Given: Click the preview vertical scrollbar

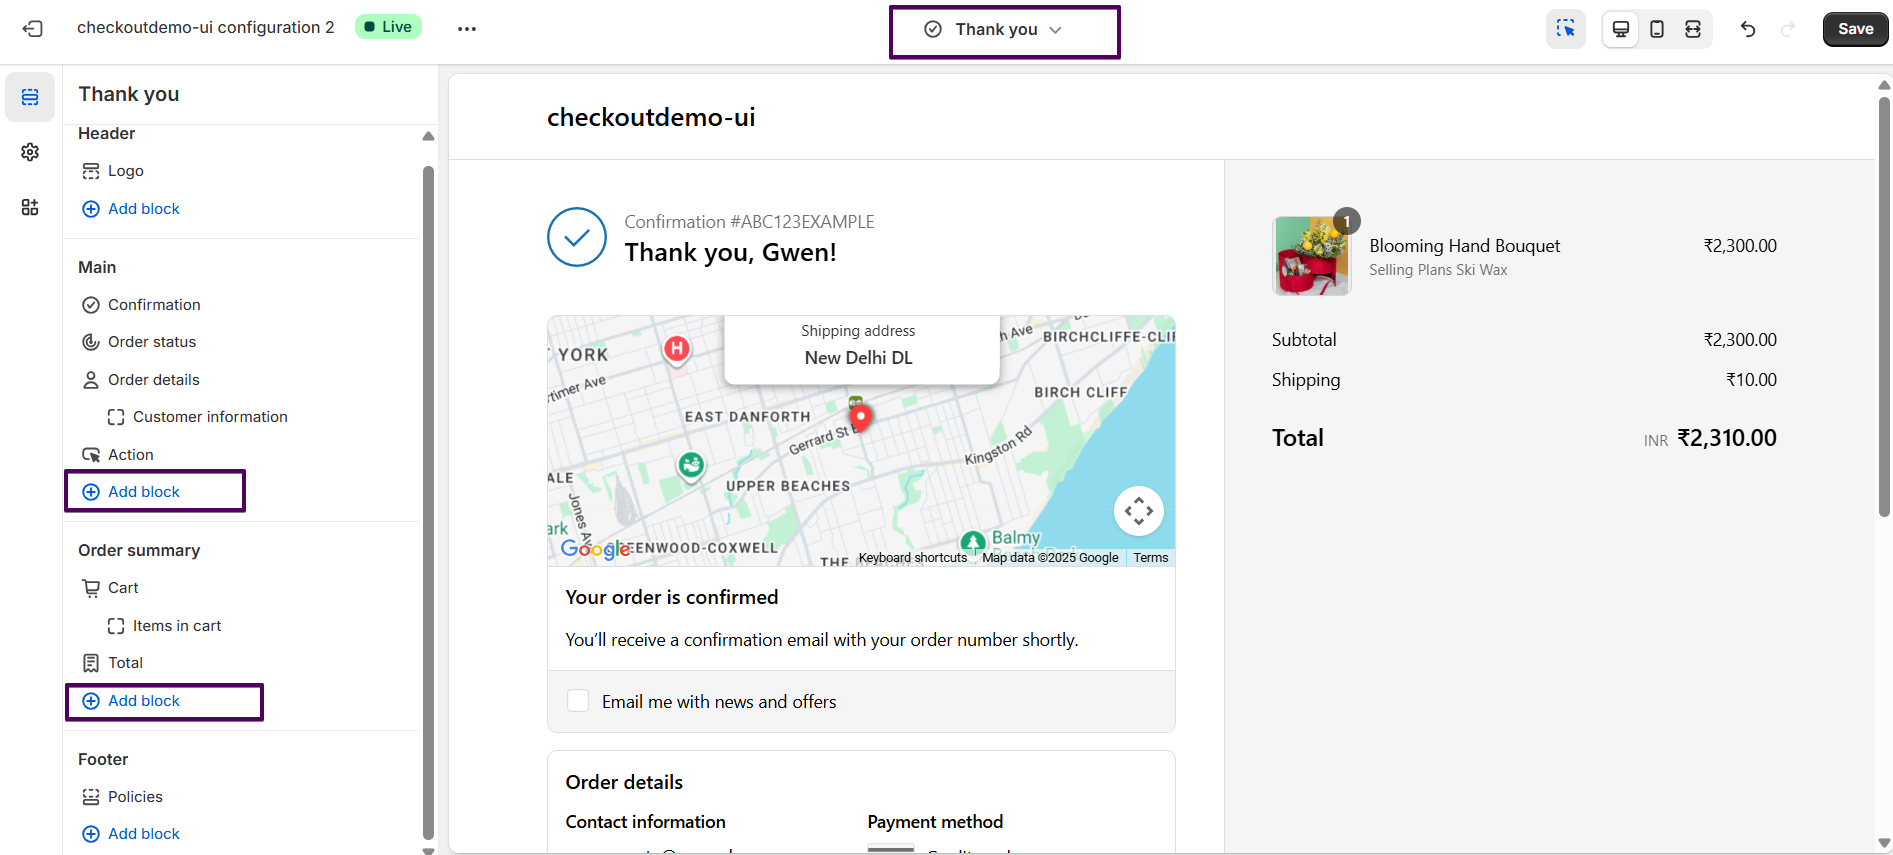Looking at the screenshot, I should pos(1884,300).
